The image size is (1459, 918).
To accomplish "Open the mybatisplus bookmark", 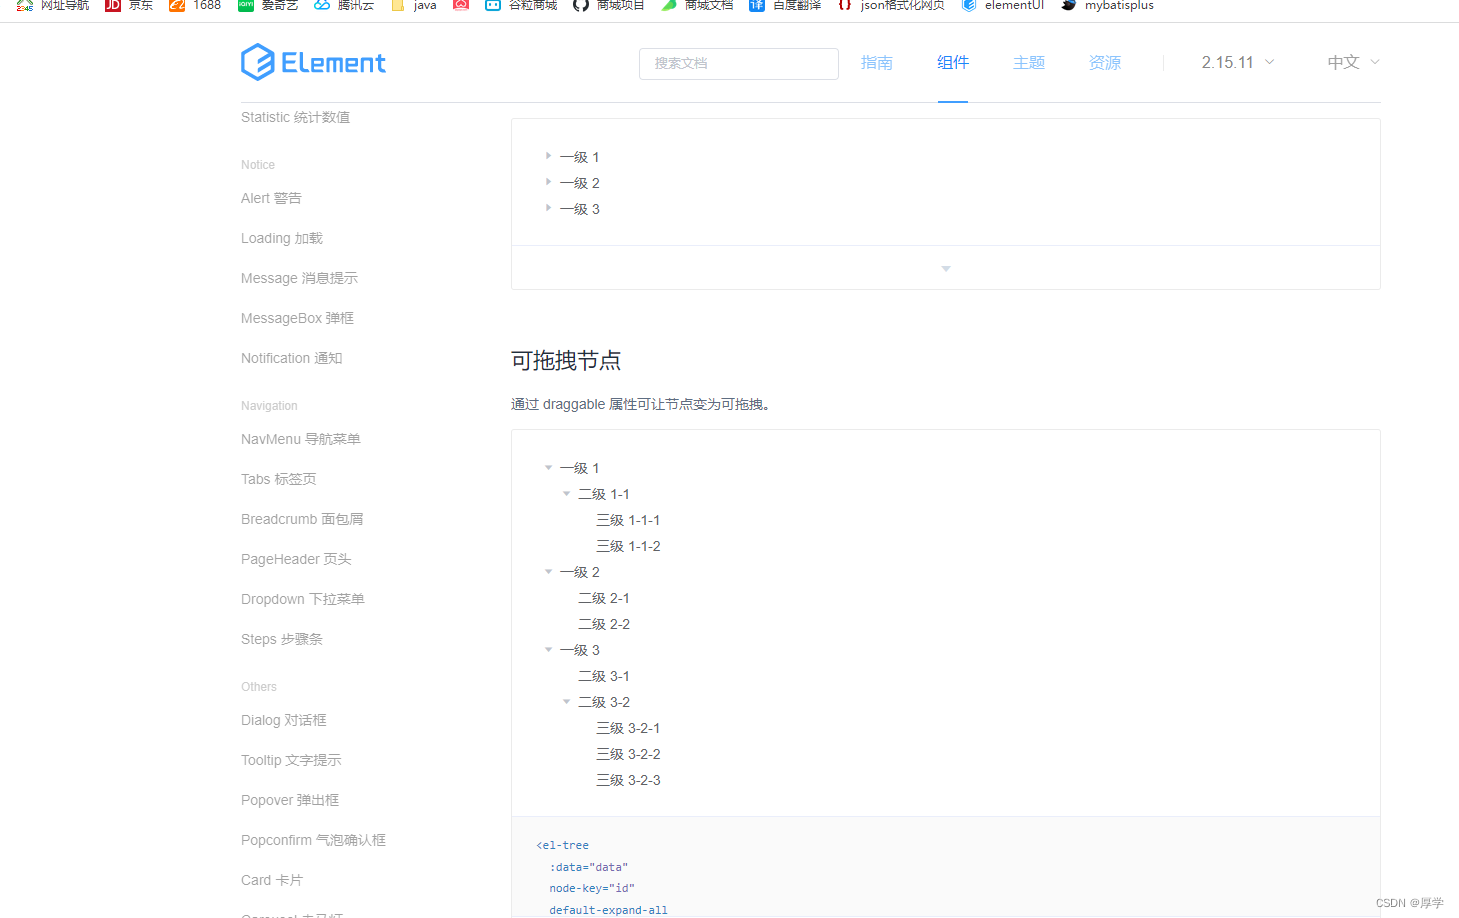I will 1108,5.
